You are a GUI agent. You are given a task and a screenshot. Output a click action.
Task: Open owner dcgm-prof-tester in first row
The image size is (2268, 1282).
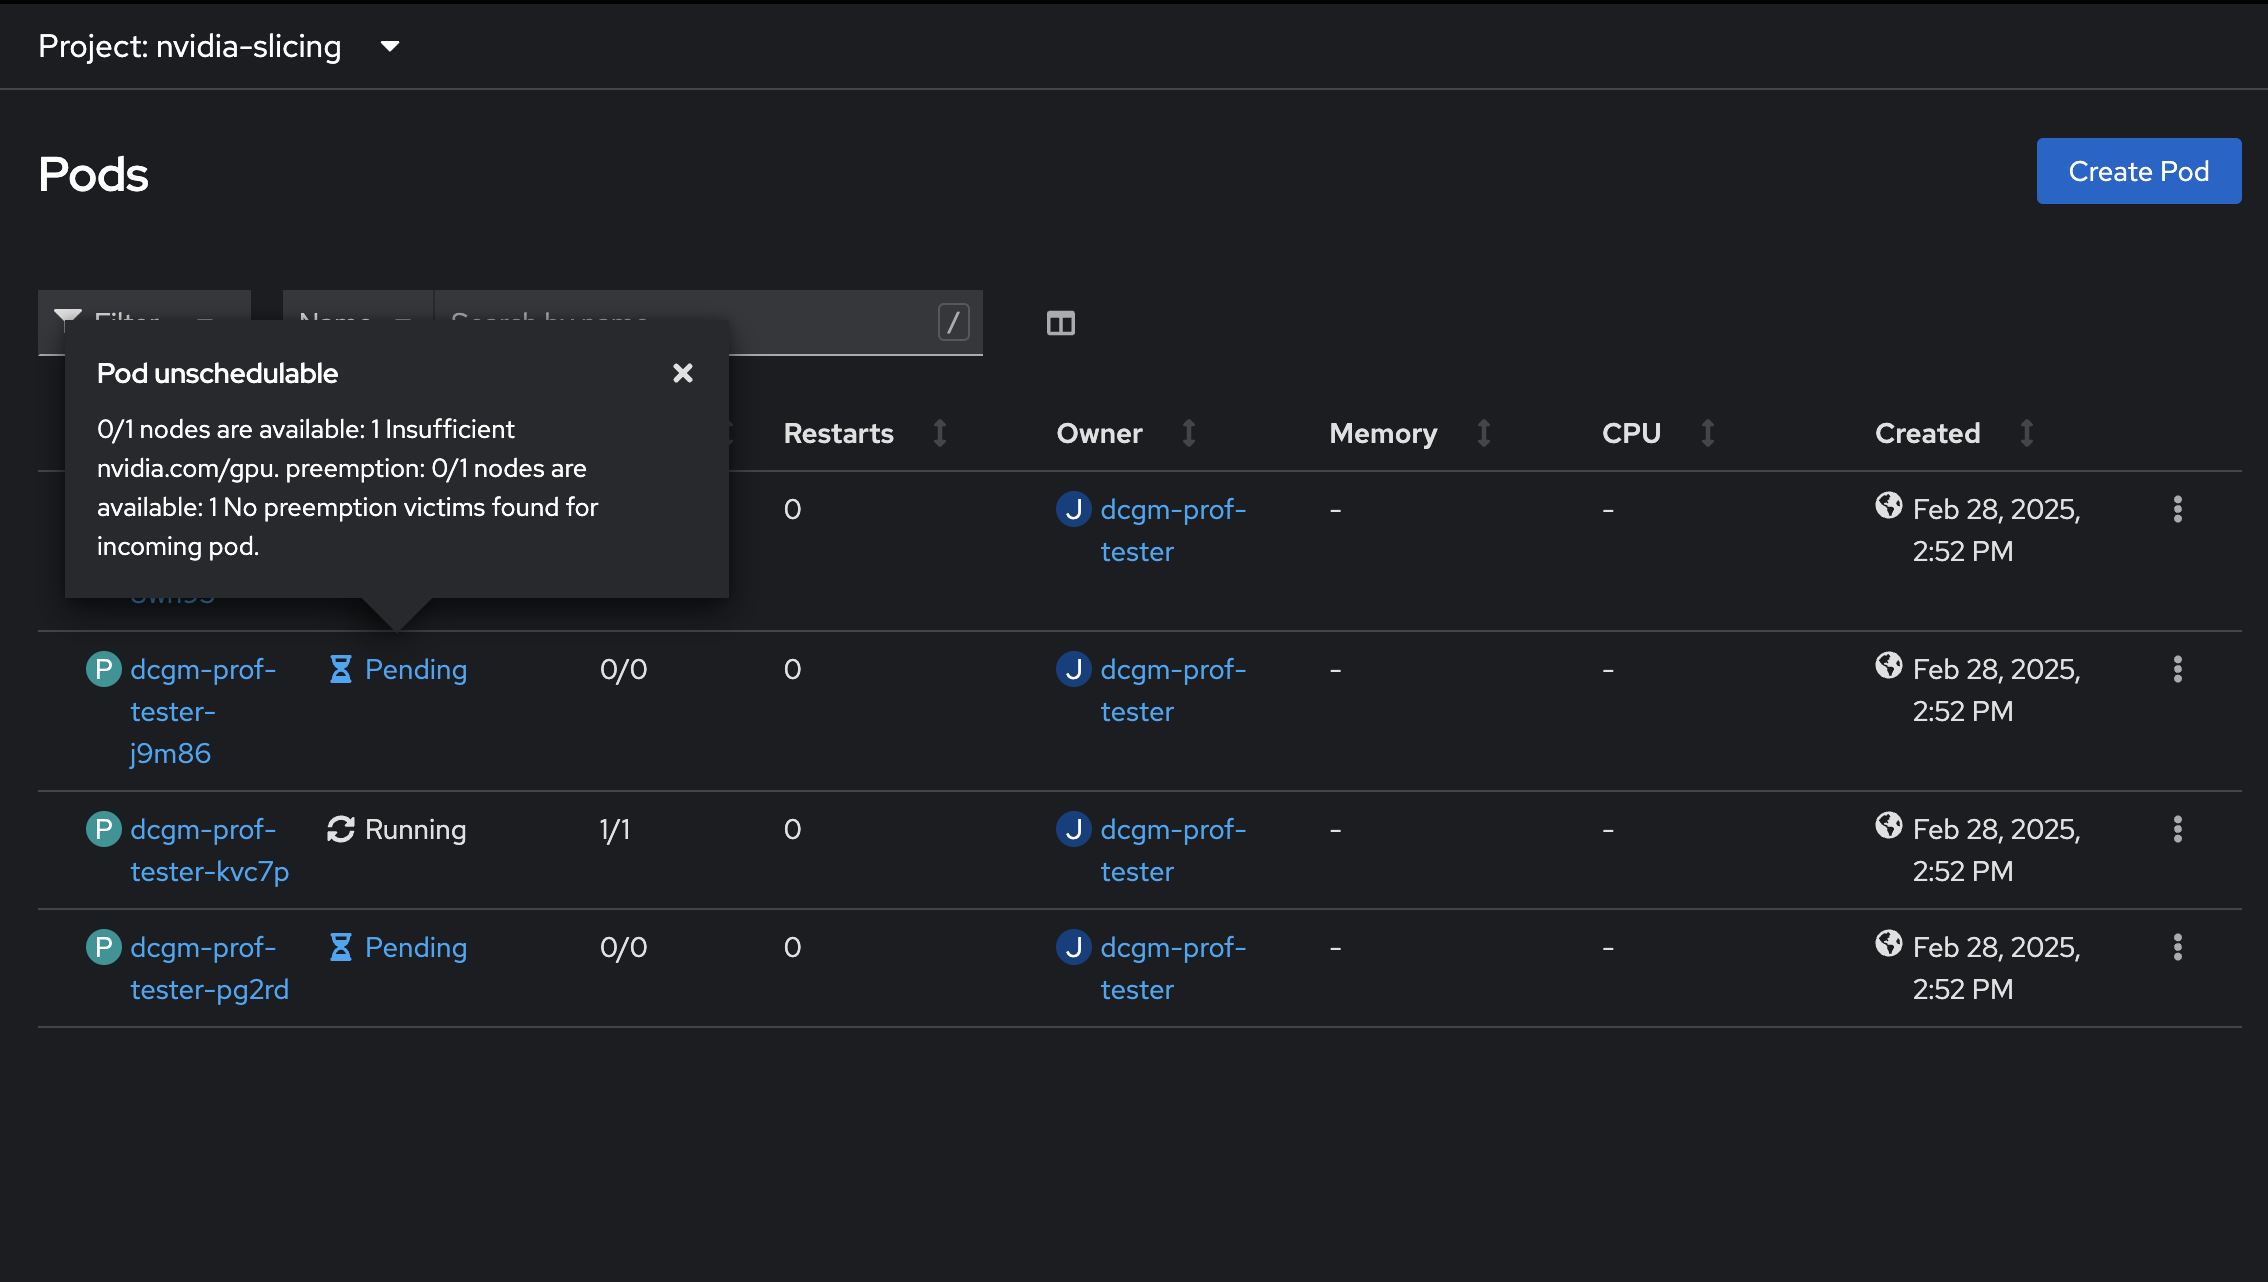point(1173,530)
